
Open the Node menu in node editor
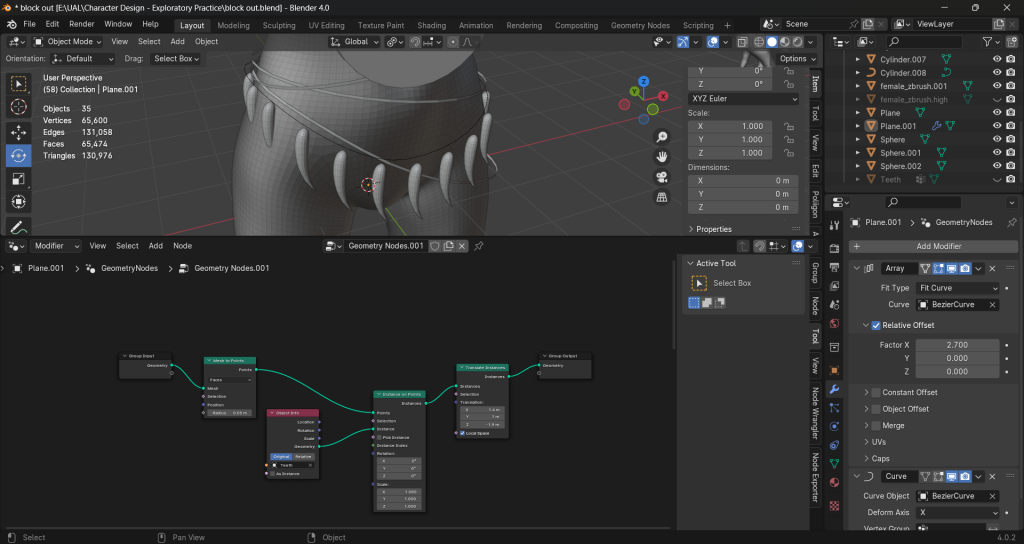tap(182, 246)
